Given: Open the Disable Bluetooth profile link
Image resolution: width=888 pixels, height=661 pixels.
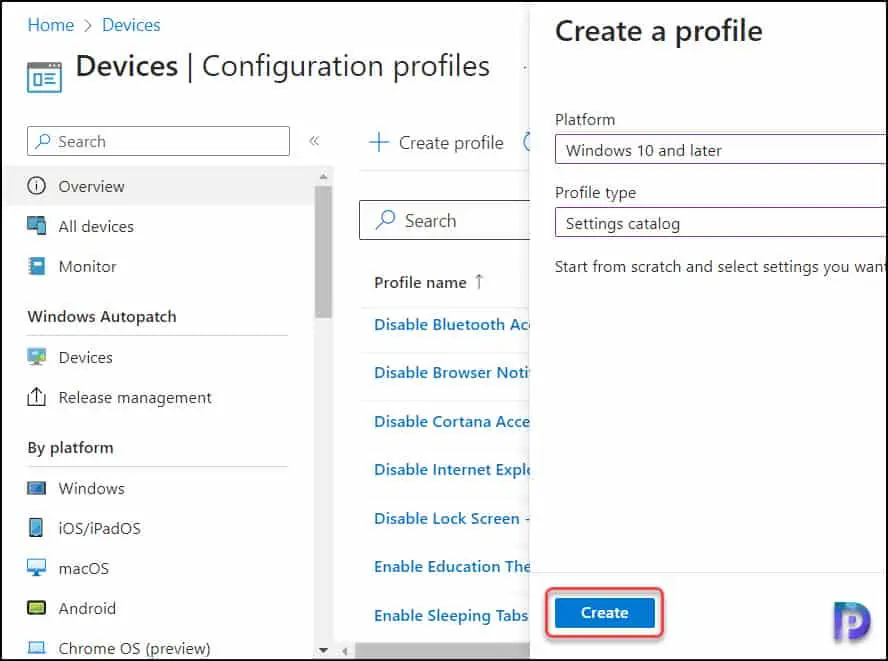Looking at the screenshot, I should [x=452, y=325].
